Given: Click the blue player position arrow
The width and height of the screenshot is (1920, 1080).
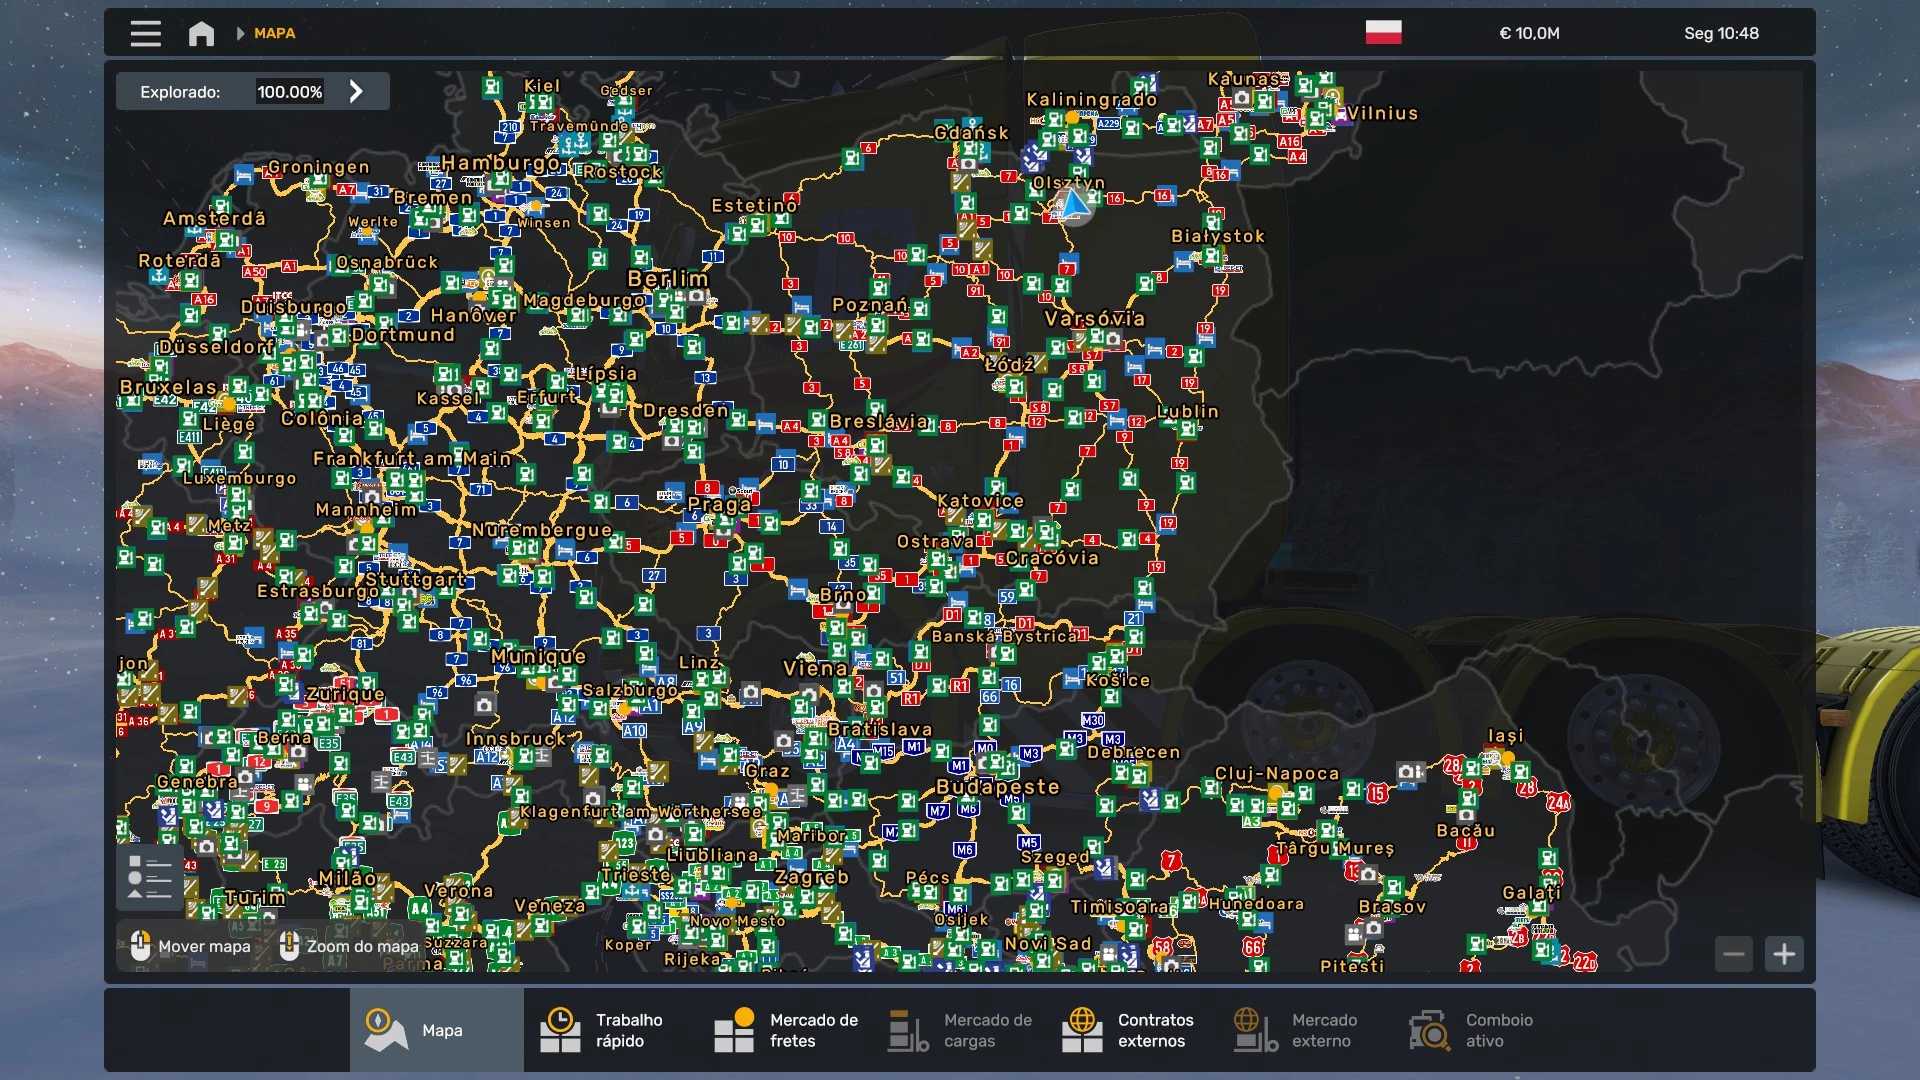Looking at the screenshot, I should tap(1074, 204).
